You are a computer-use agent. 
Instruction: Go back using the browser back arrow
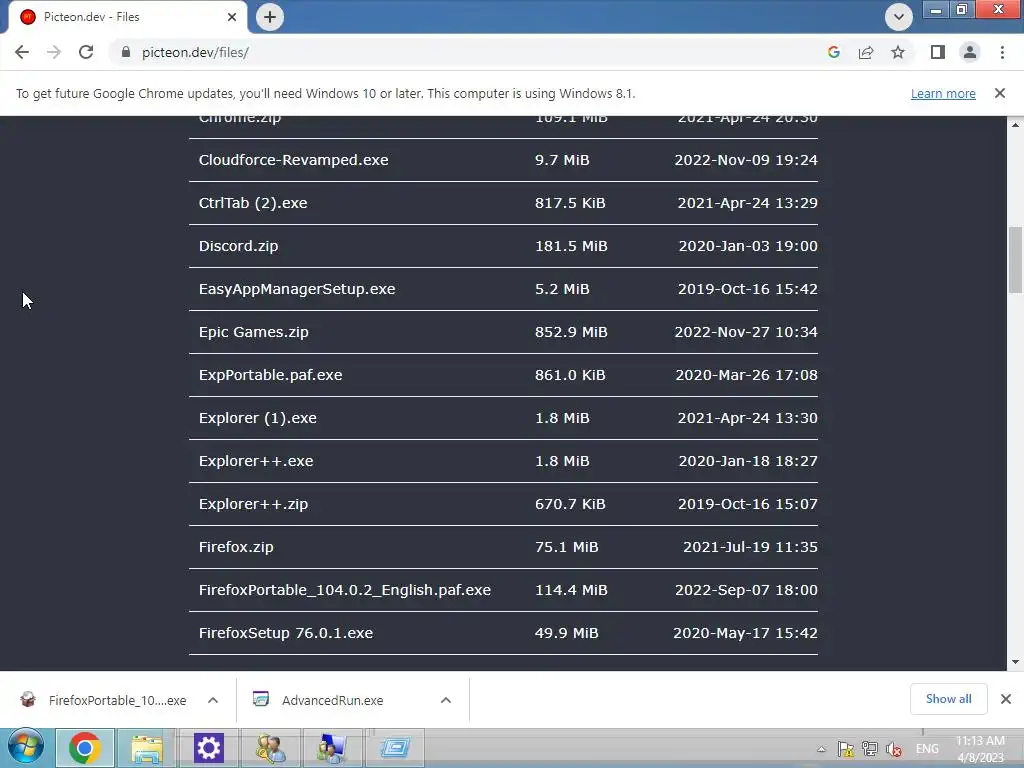(22, 52)
